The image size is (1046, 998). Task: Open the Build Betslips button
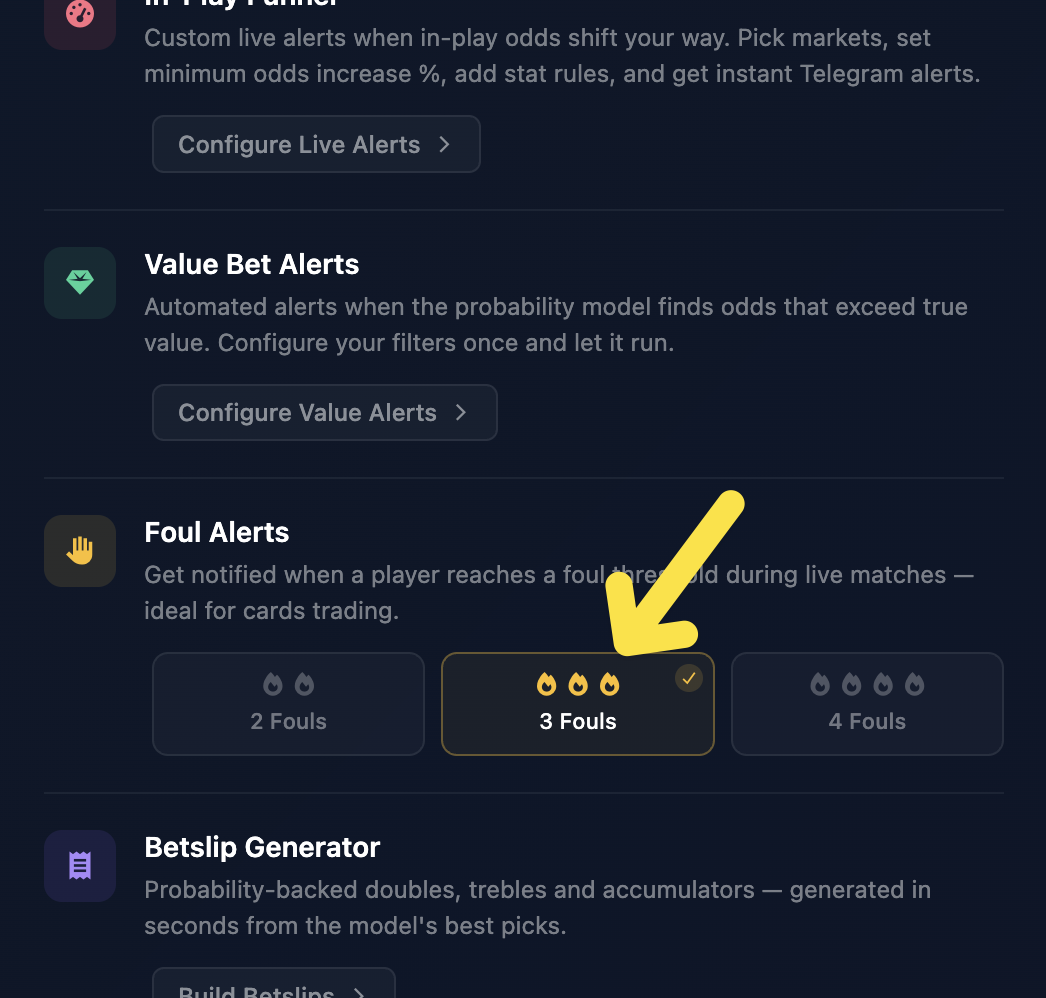pos(274,983)
